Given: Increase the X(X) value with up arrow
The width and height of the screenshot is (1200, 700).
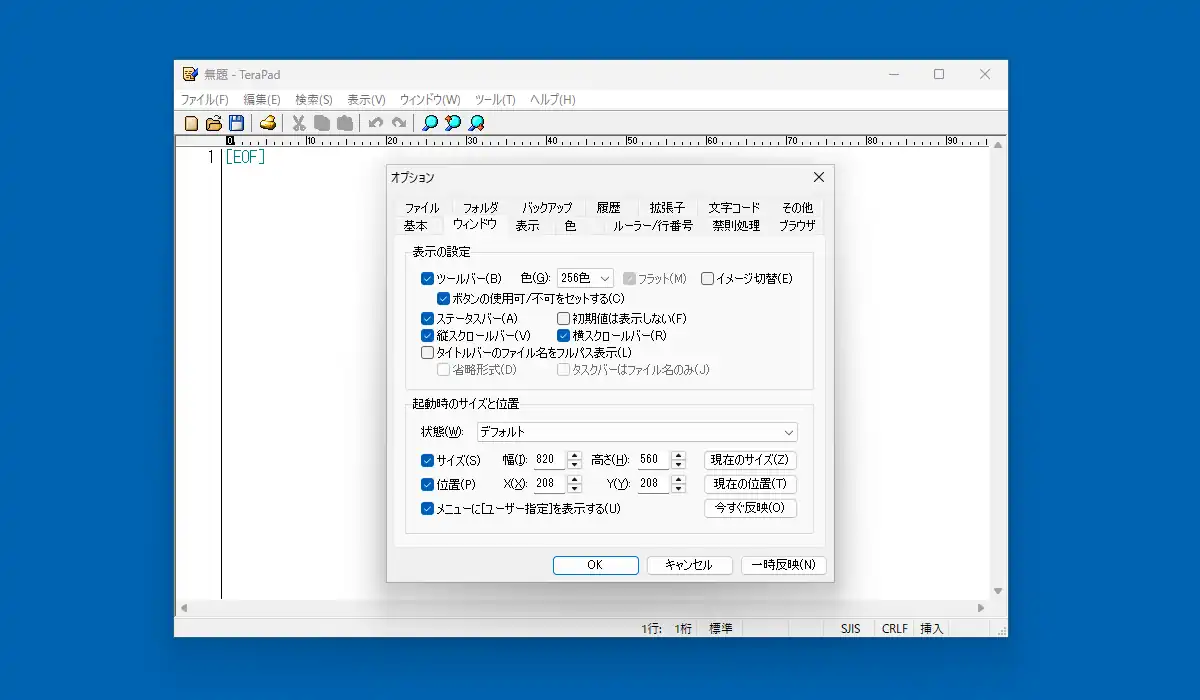Looking at the screenshot, I should [x=574, y=480].
